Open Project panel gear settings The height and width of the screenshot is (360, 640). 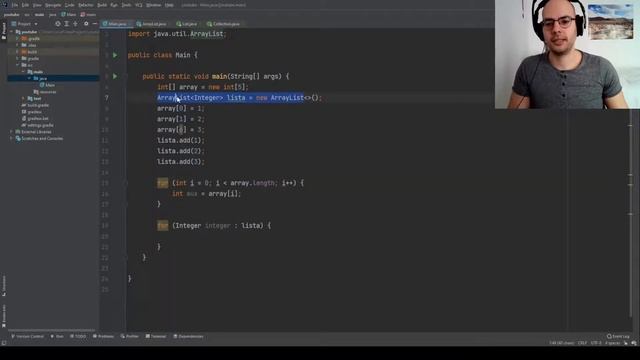pyautogui.click(x=86, y=24)
